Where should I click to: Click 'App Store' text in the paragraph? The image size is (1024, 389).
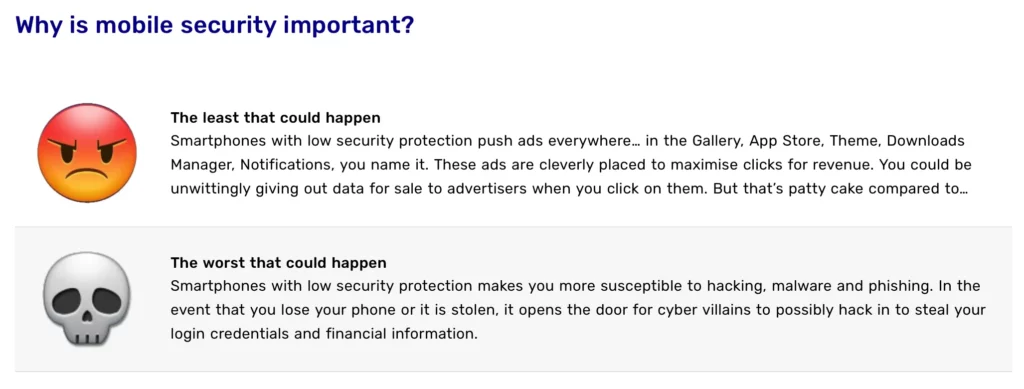tap(777, 142)
